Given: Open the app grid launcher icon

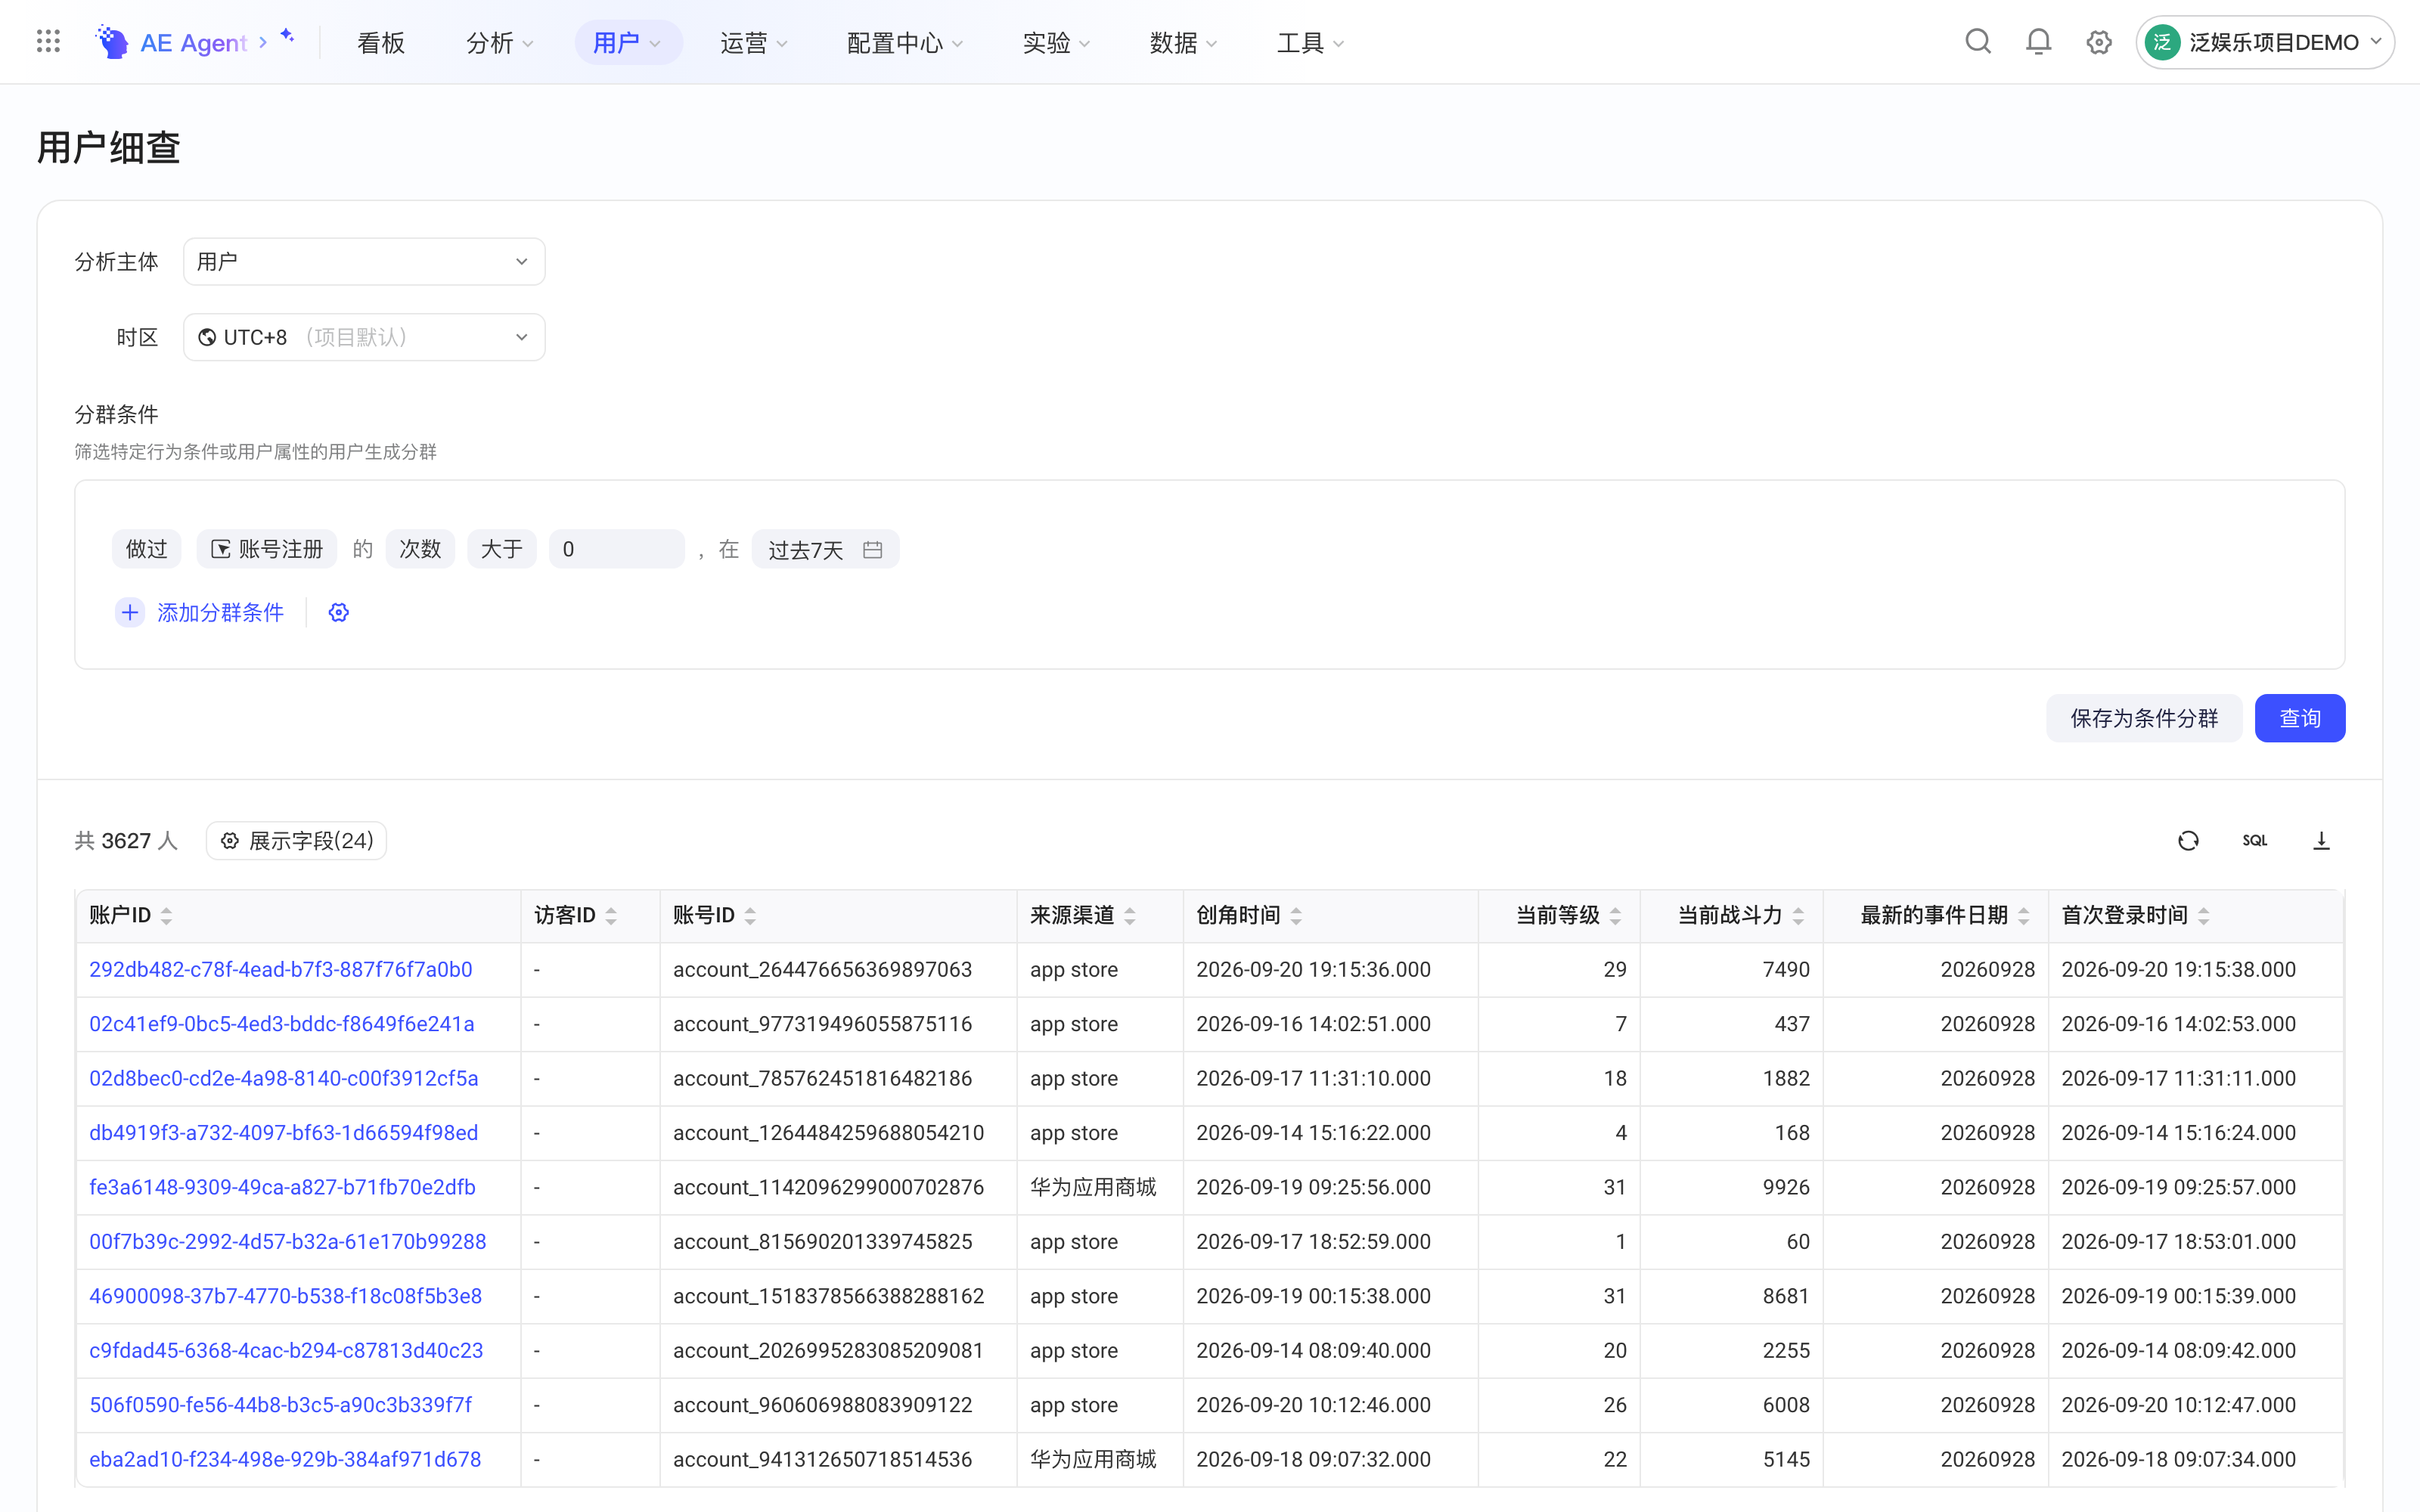Looking at the screenshot, I should tap(48, 42).
